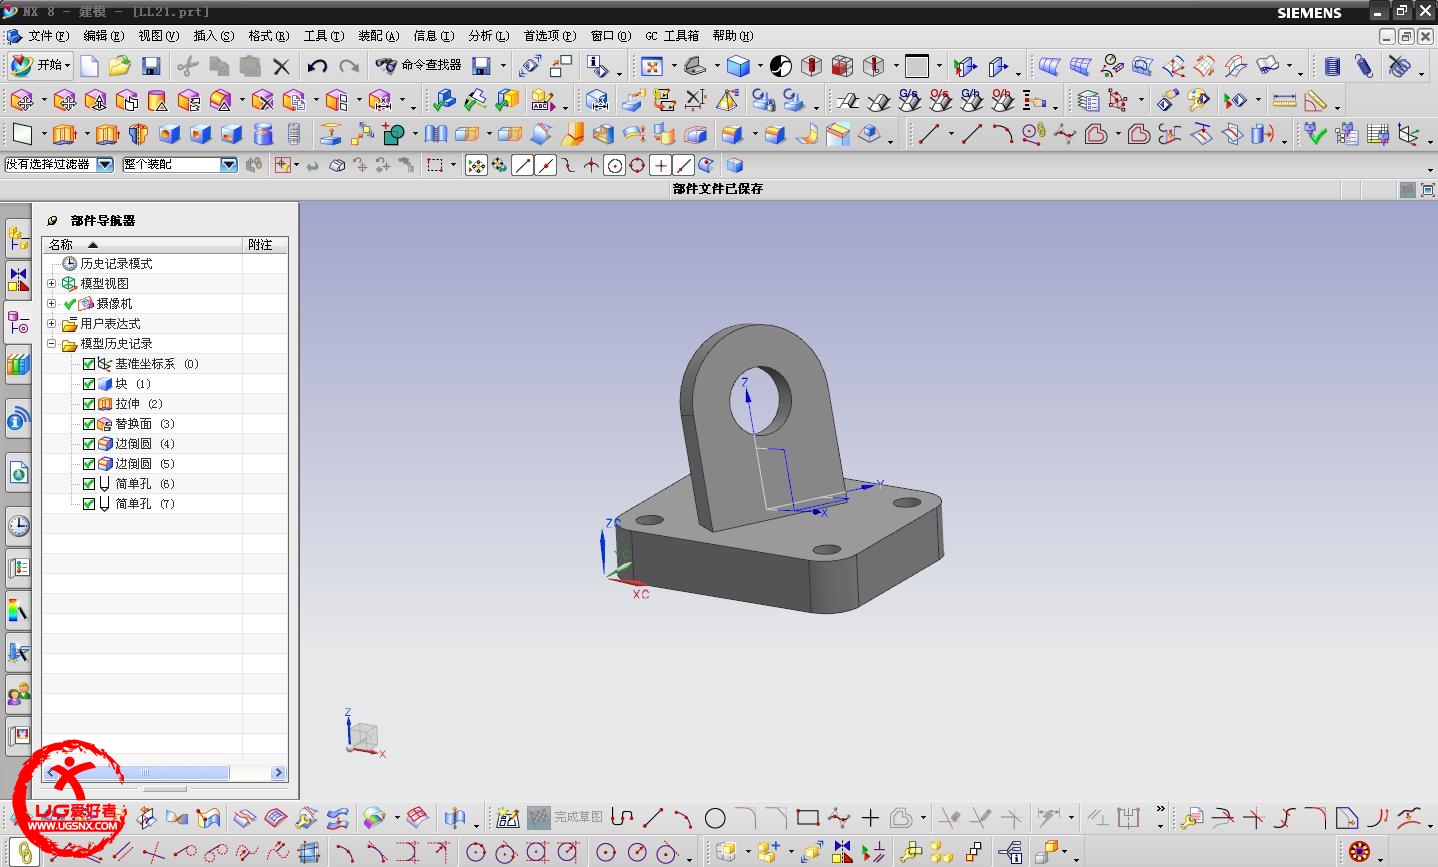Open the 插入 menu
Viewport: 1438px width, 867px height.
[213, 36]
